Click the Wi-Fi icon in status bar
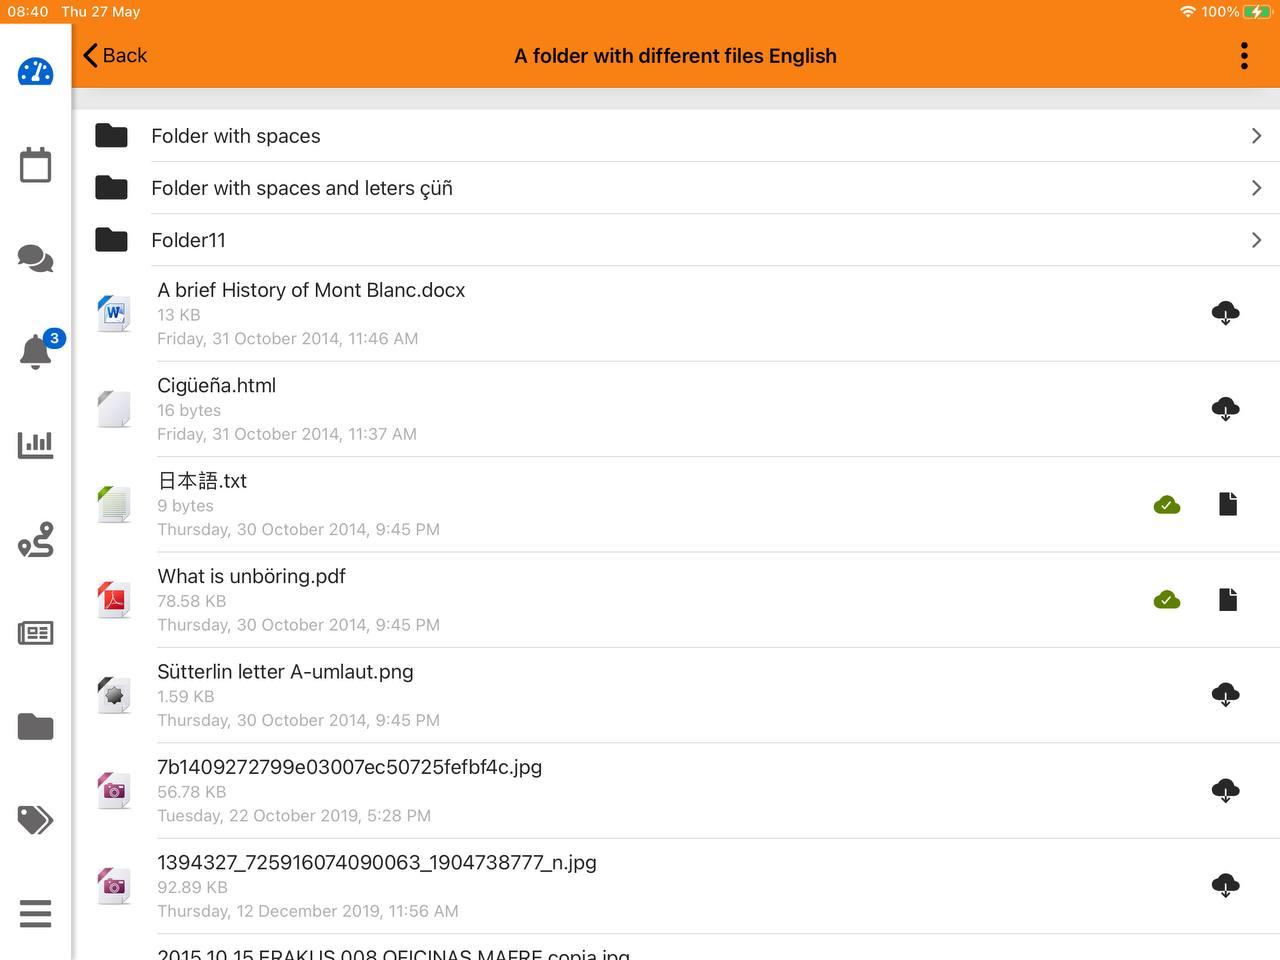1280x960 pixels. pyautogui.click(x=1188, y=12)
